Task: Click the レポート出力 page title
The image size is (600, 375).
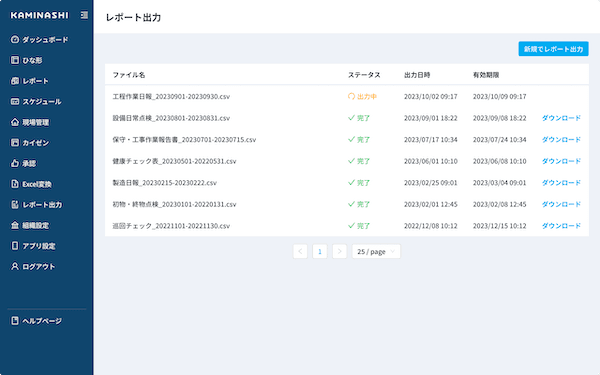Action: coord(133,17)
